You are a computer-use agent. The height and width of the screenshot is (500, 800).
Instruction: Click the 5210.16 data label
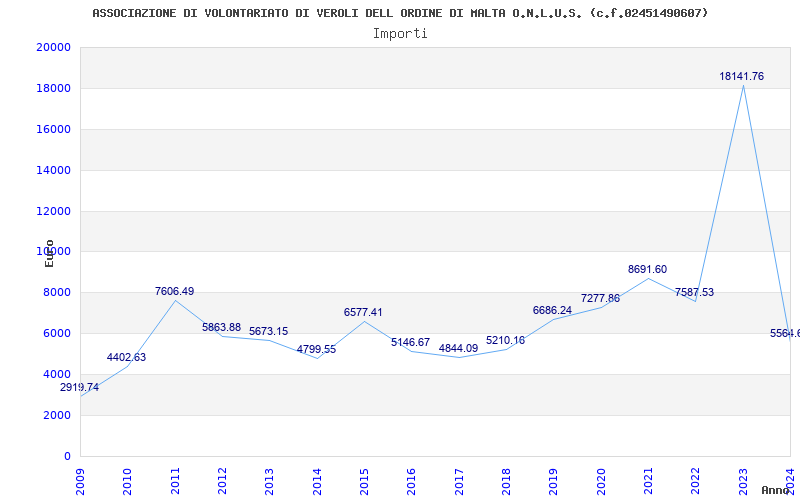pos(505,340)
